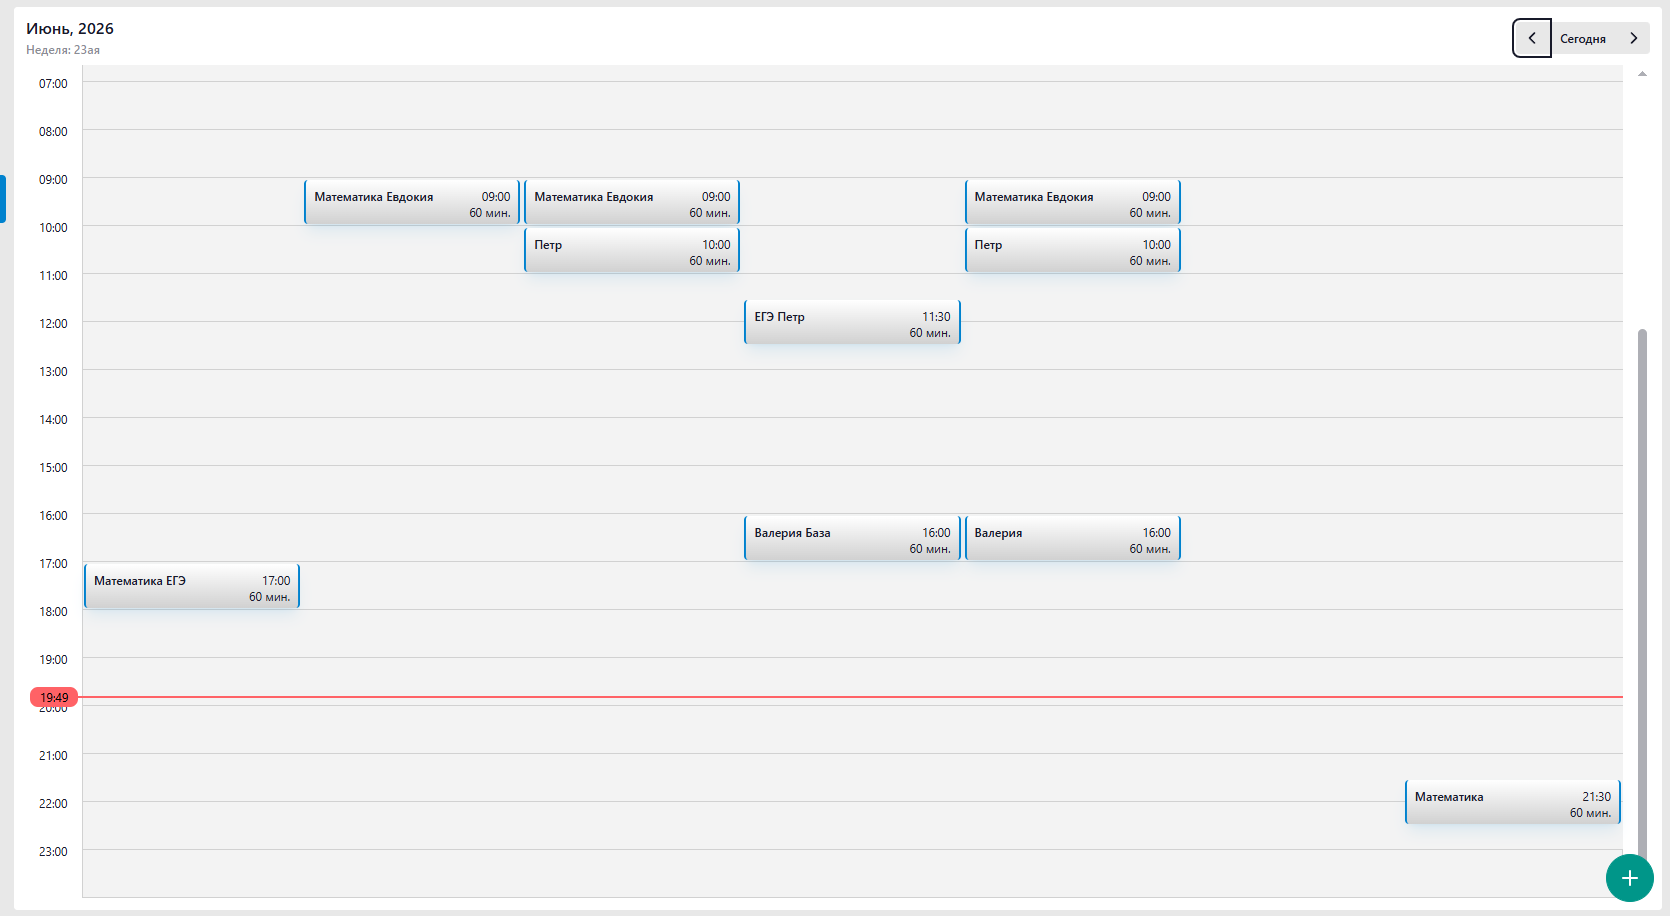The image size is (1670, 916).
Task: Open the rightmost Петр event at 10:00
Action: click(1072, 250)
